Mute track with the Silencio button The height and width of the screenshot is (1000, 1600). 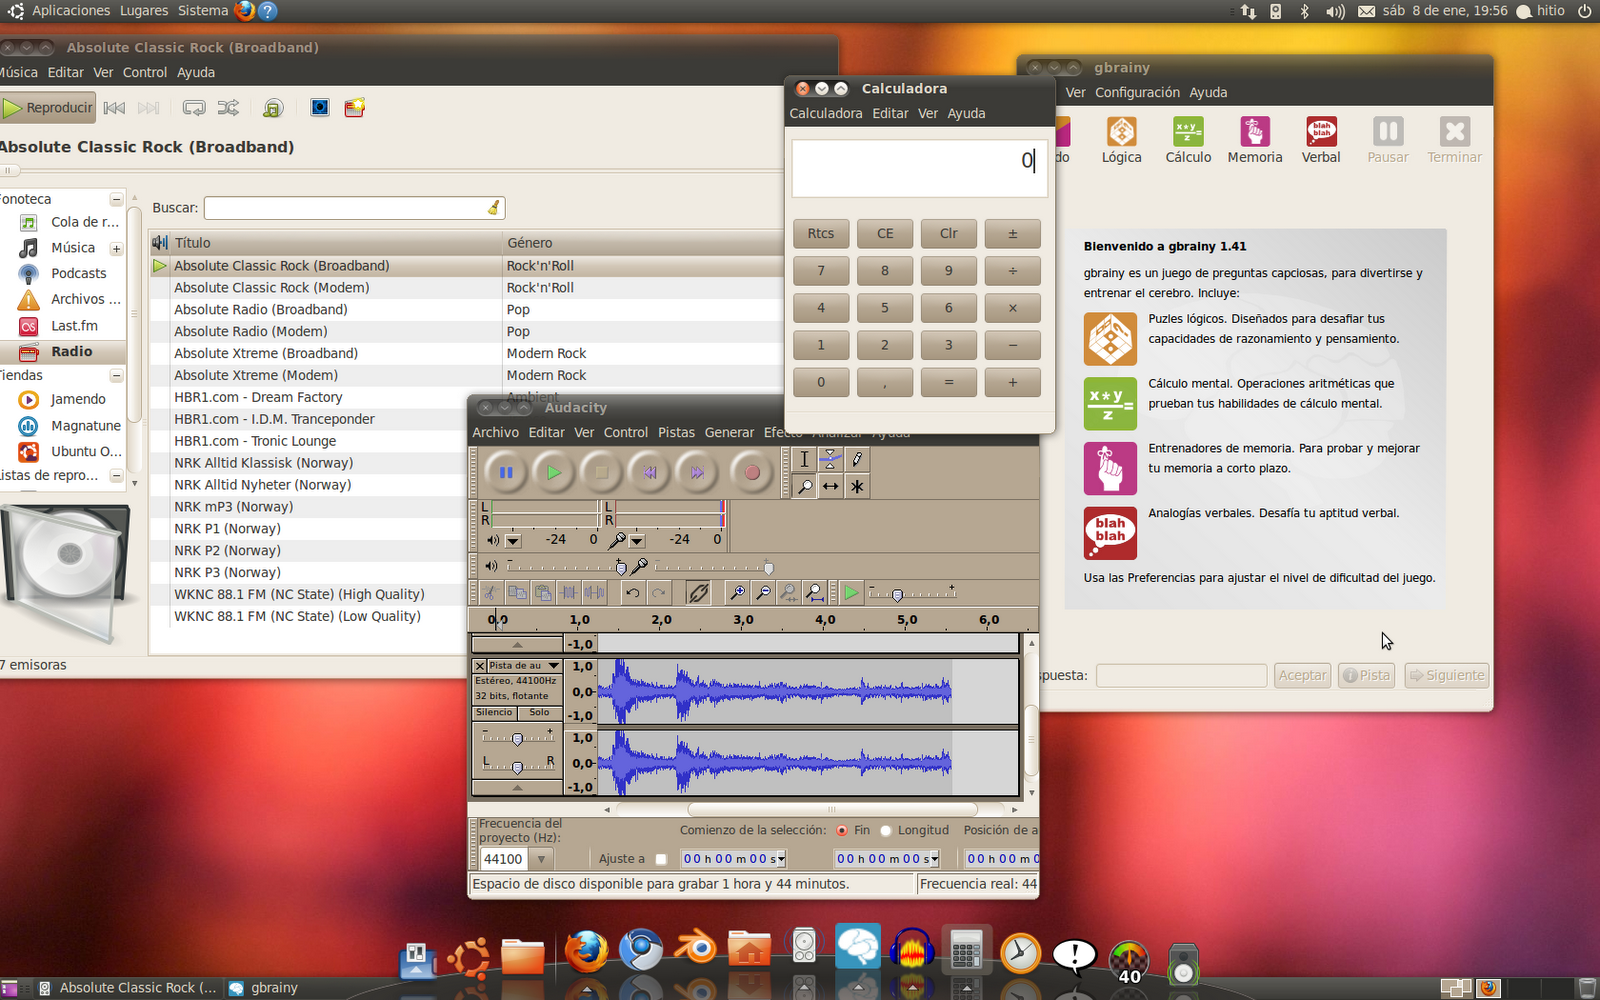tap(494, 713)
